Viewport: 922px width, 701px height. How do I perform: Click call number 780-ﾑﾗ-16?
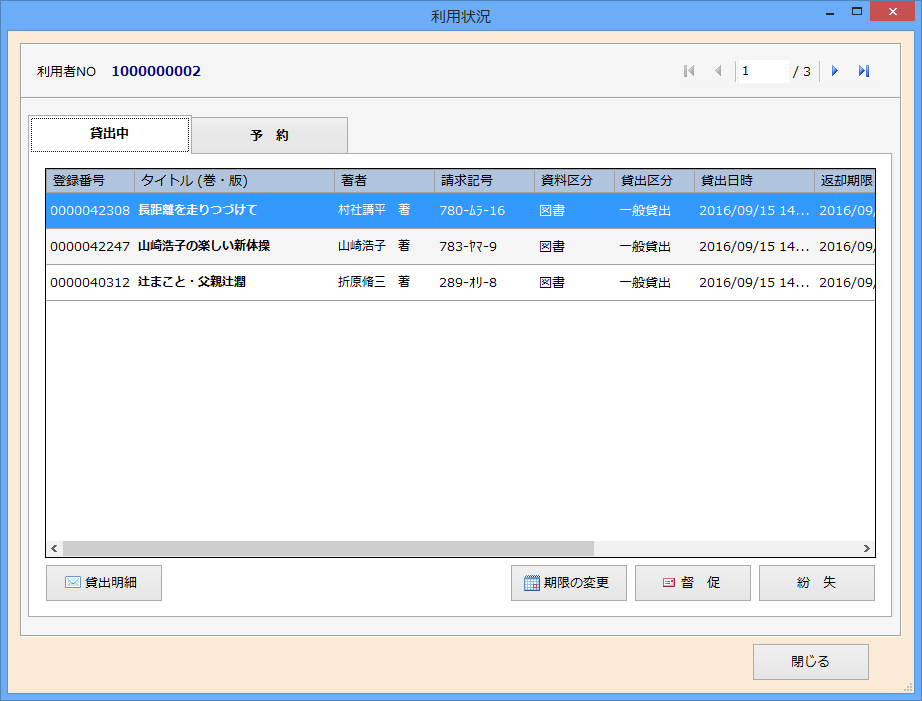click(x=472, y=211)
